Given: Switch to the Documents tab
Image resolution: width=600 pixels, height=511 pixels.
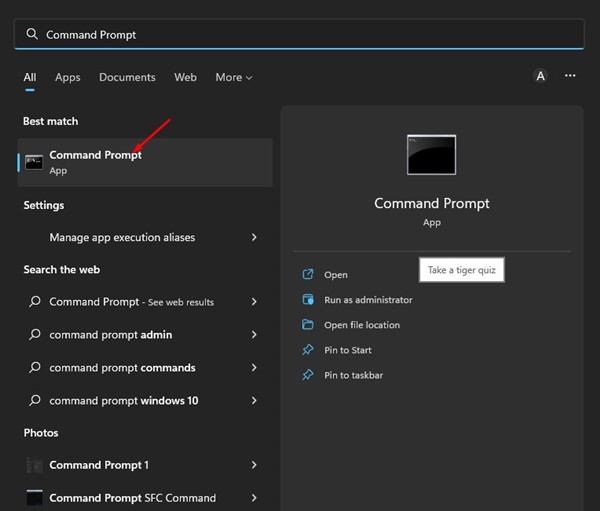Looking at the screenshot, I should (x=127, y=77).
